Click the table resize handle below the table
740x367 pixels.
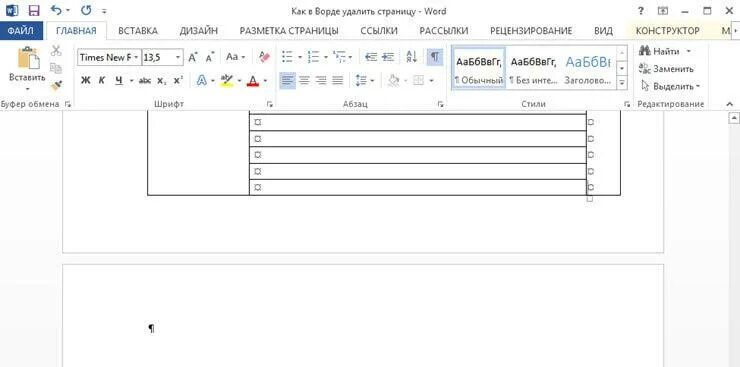(589, 199)
